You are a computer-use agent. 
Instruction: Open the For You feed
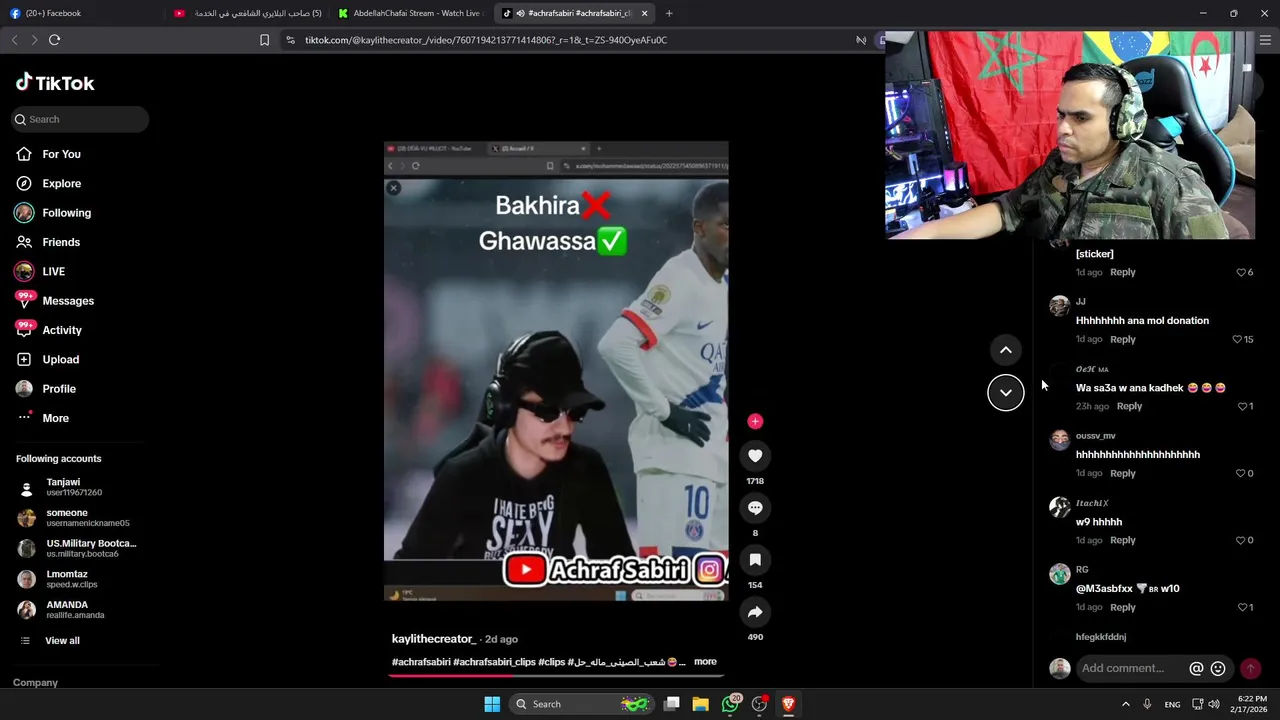point(61,154)
